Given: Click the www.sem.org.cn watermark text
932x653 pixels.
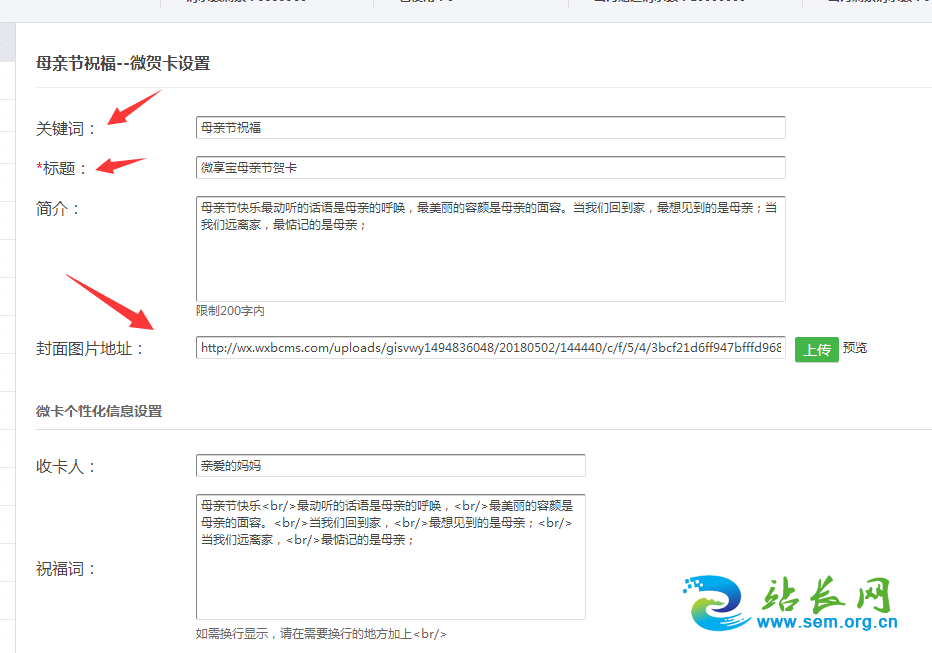Looking at the screenshot, I should point(826,623).
